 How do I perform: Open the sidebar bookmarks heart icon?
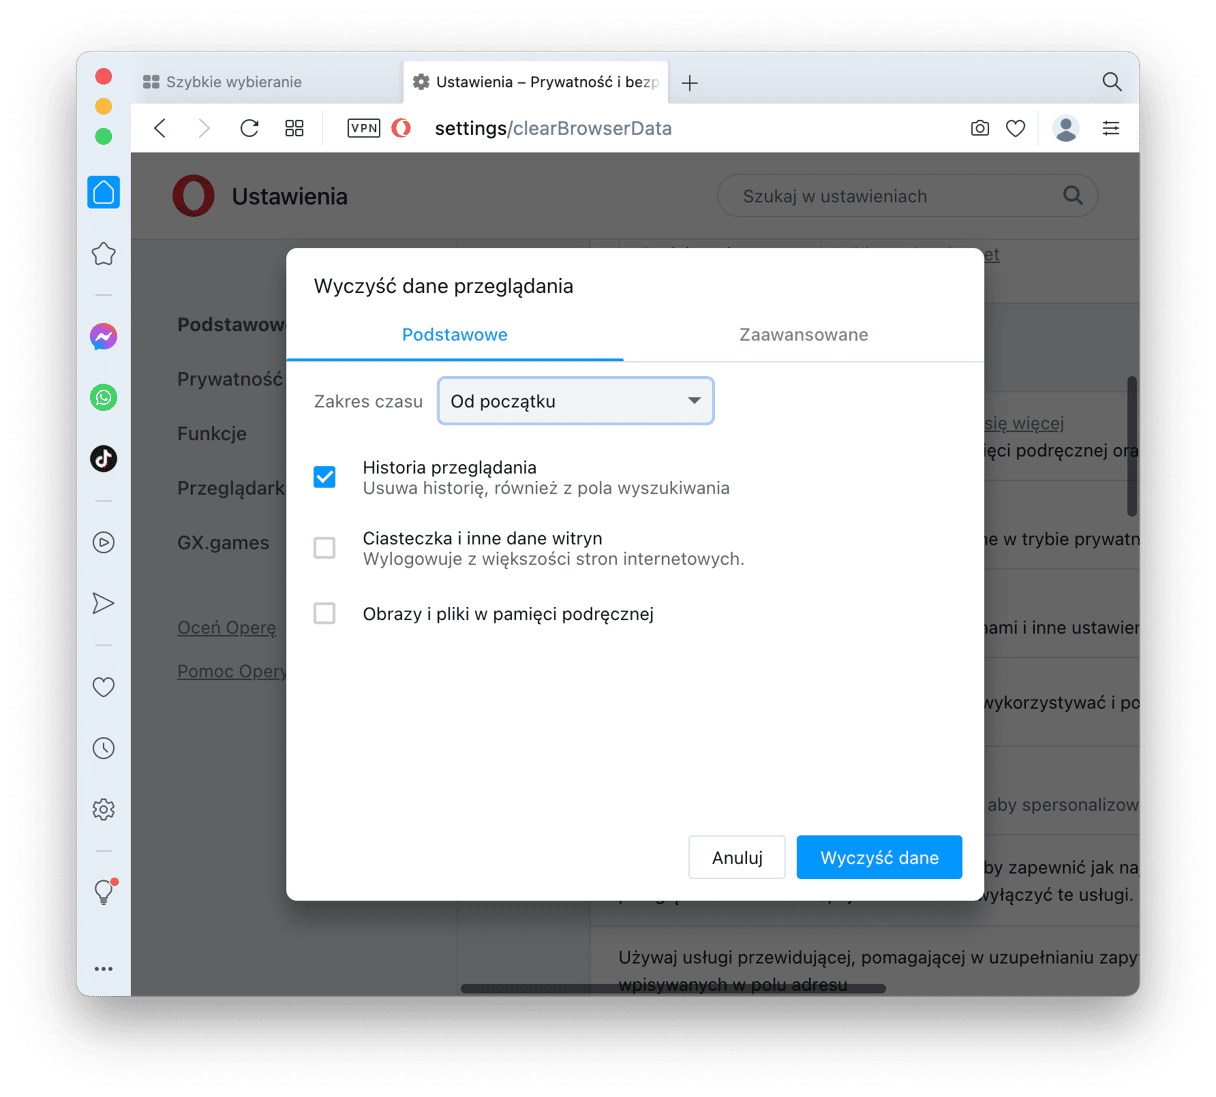(x=103, y=687)
